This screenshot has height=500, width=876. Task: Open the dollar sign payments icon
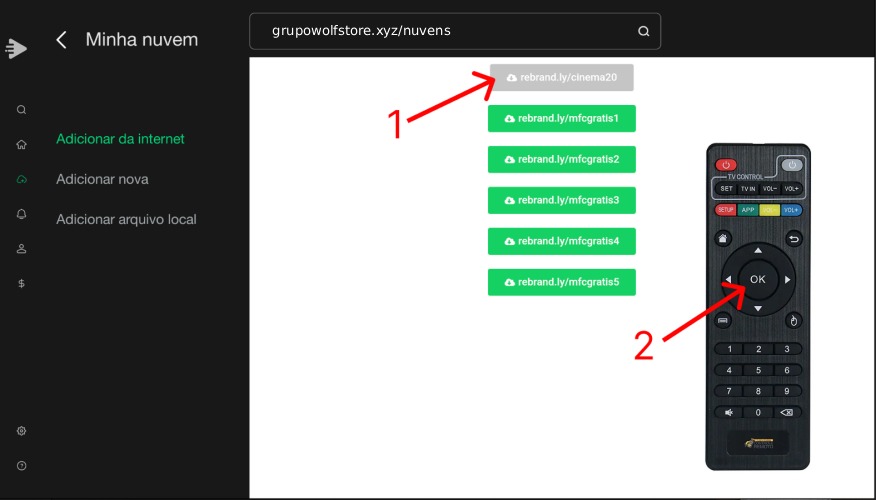[x=21, y=283]
